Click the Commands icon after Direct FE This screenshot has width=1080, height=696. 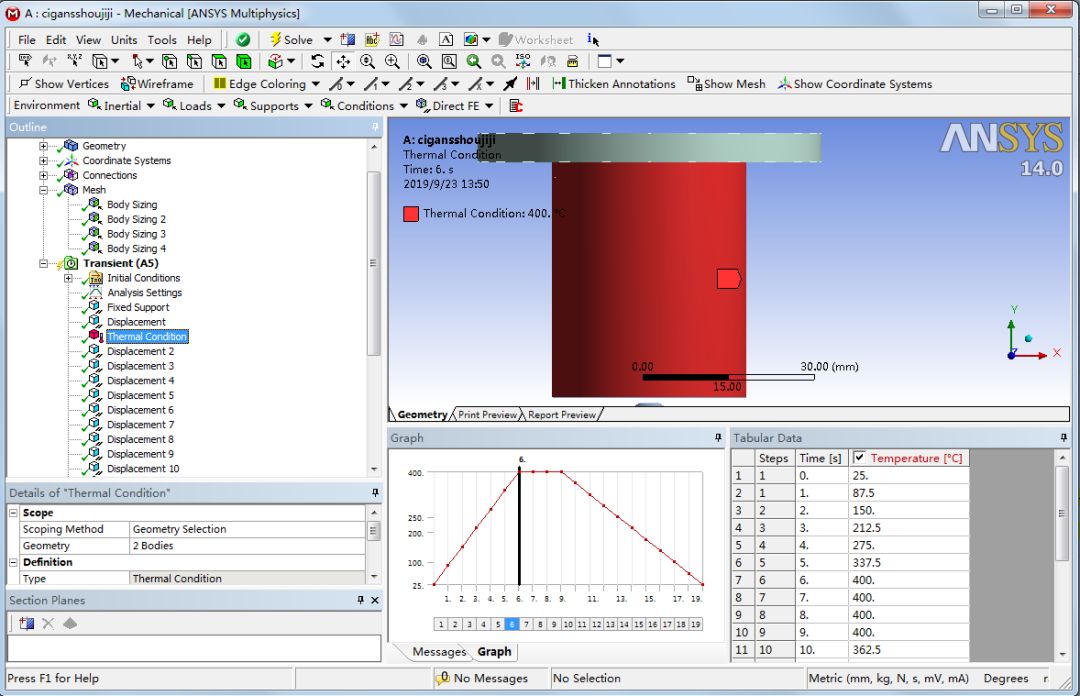click(x=516, y=105)
